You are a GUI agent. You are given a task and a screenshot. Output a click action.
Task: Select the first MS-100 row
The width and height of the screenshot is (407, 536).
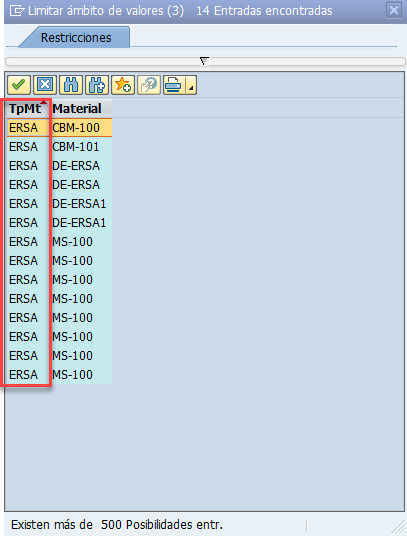pyautogui.click(x=59, y=242)
